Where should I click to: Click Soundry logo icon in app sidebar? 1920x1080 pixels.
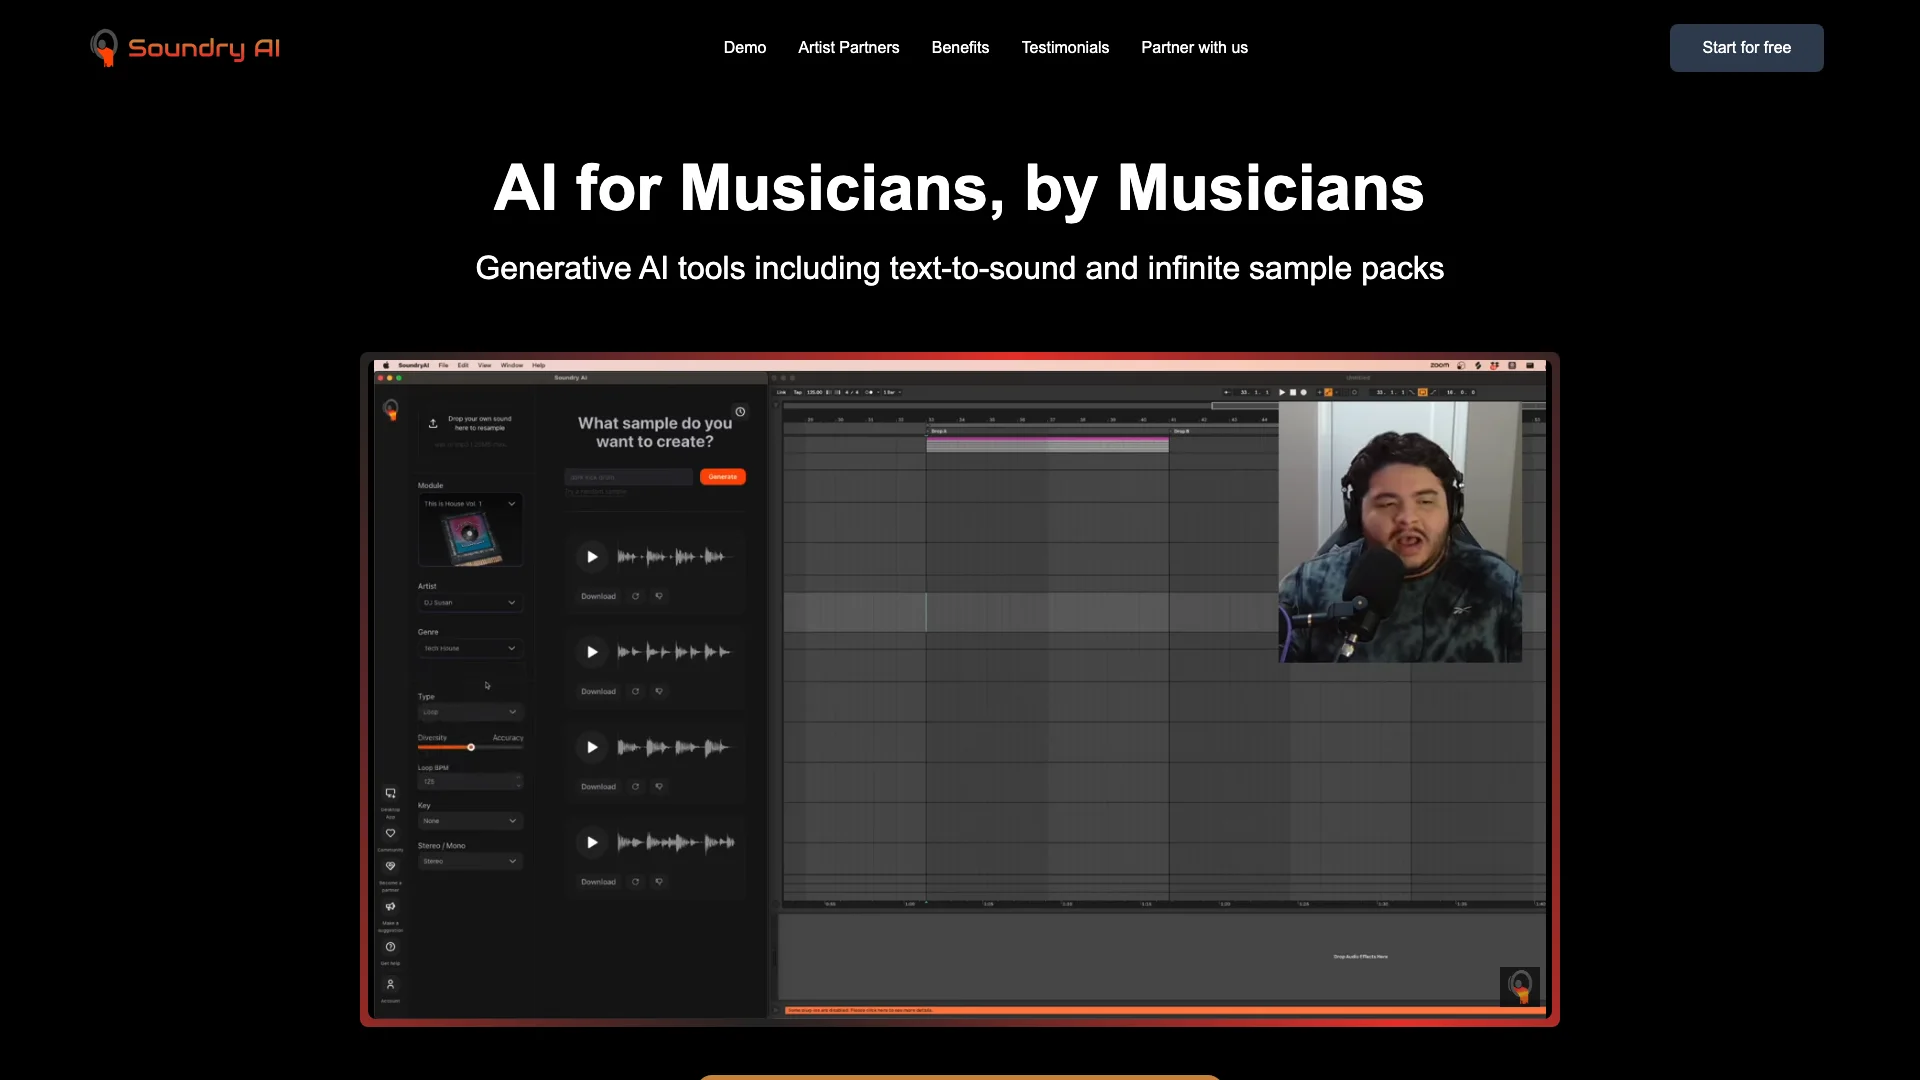point(391,409)
